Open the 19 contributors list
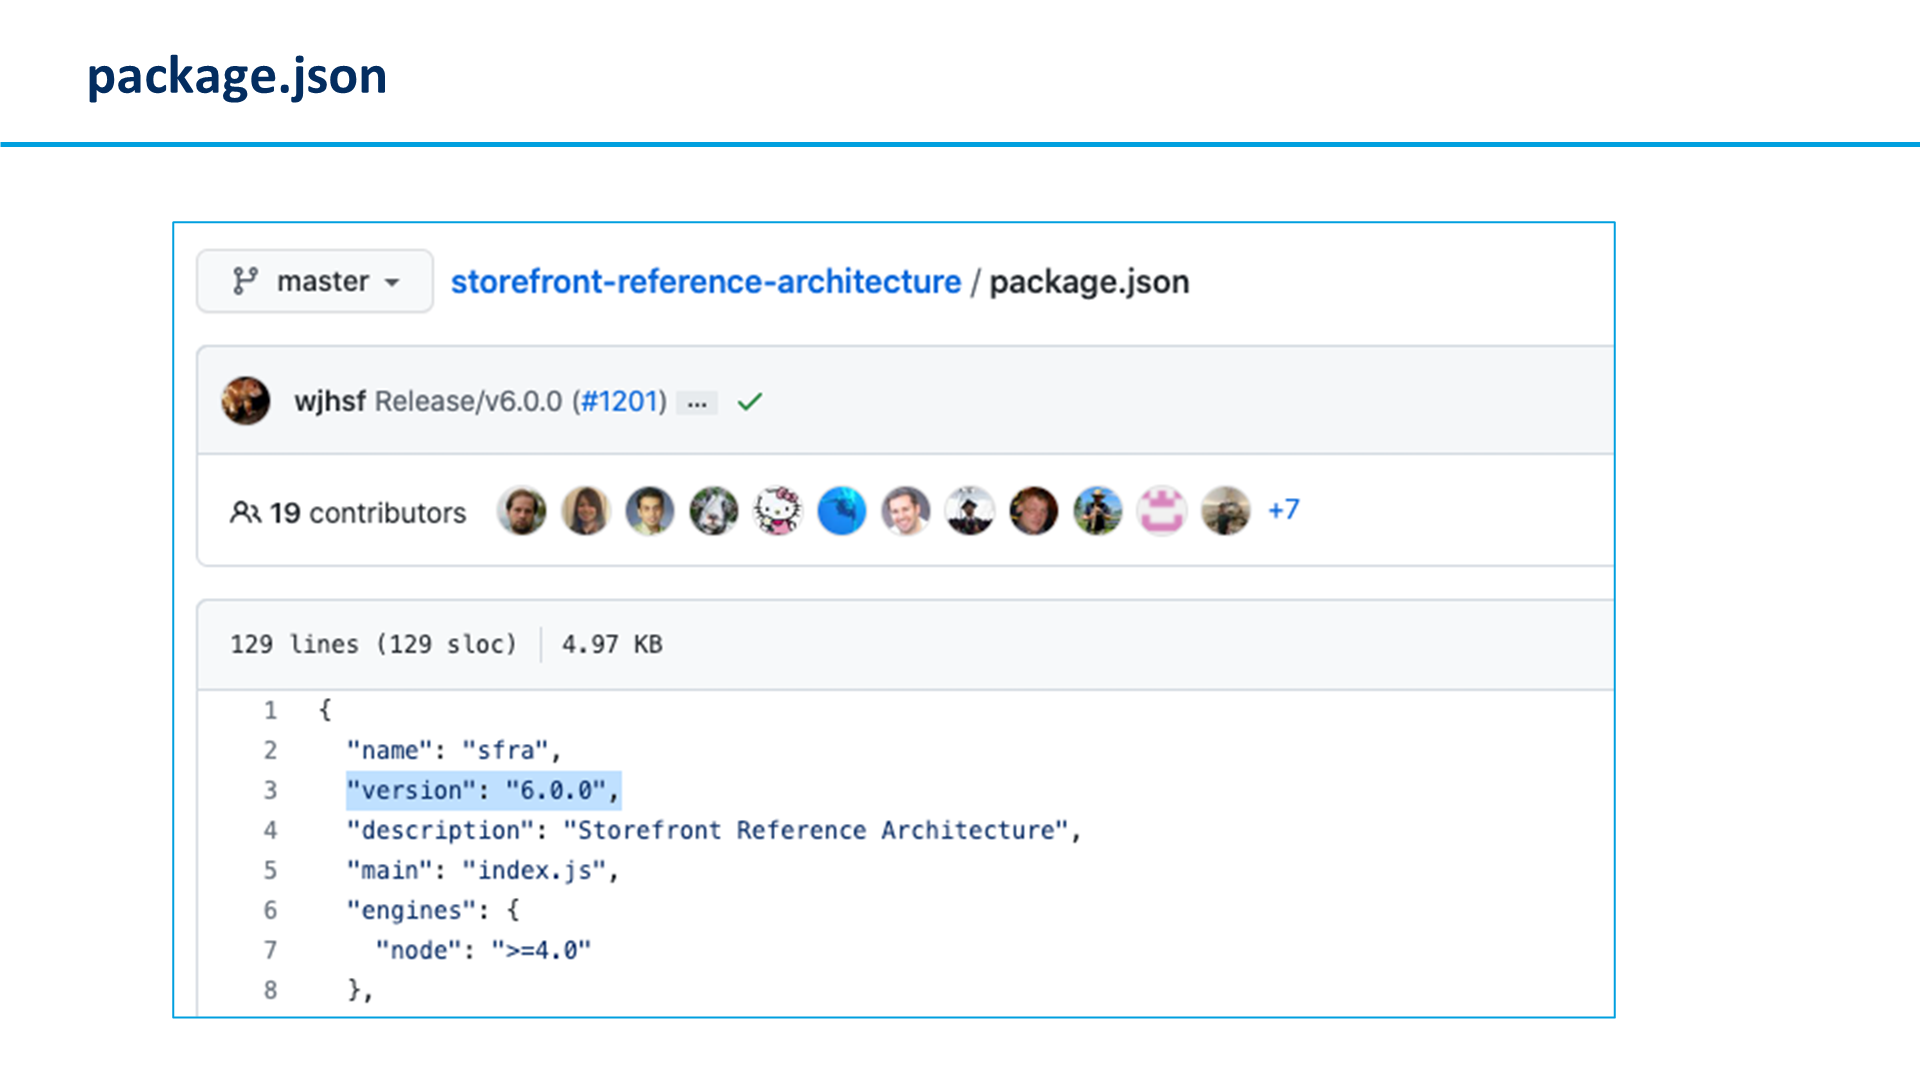1920x1080 pixels. [367, 513]
